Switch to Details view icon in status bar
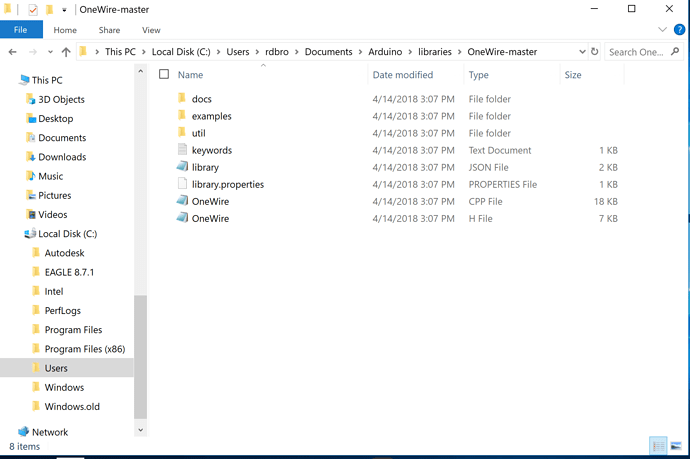690x459 pixels. (658, 447)
